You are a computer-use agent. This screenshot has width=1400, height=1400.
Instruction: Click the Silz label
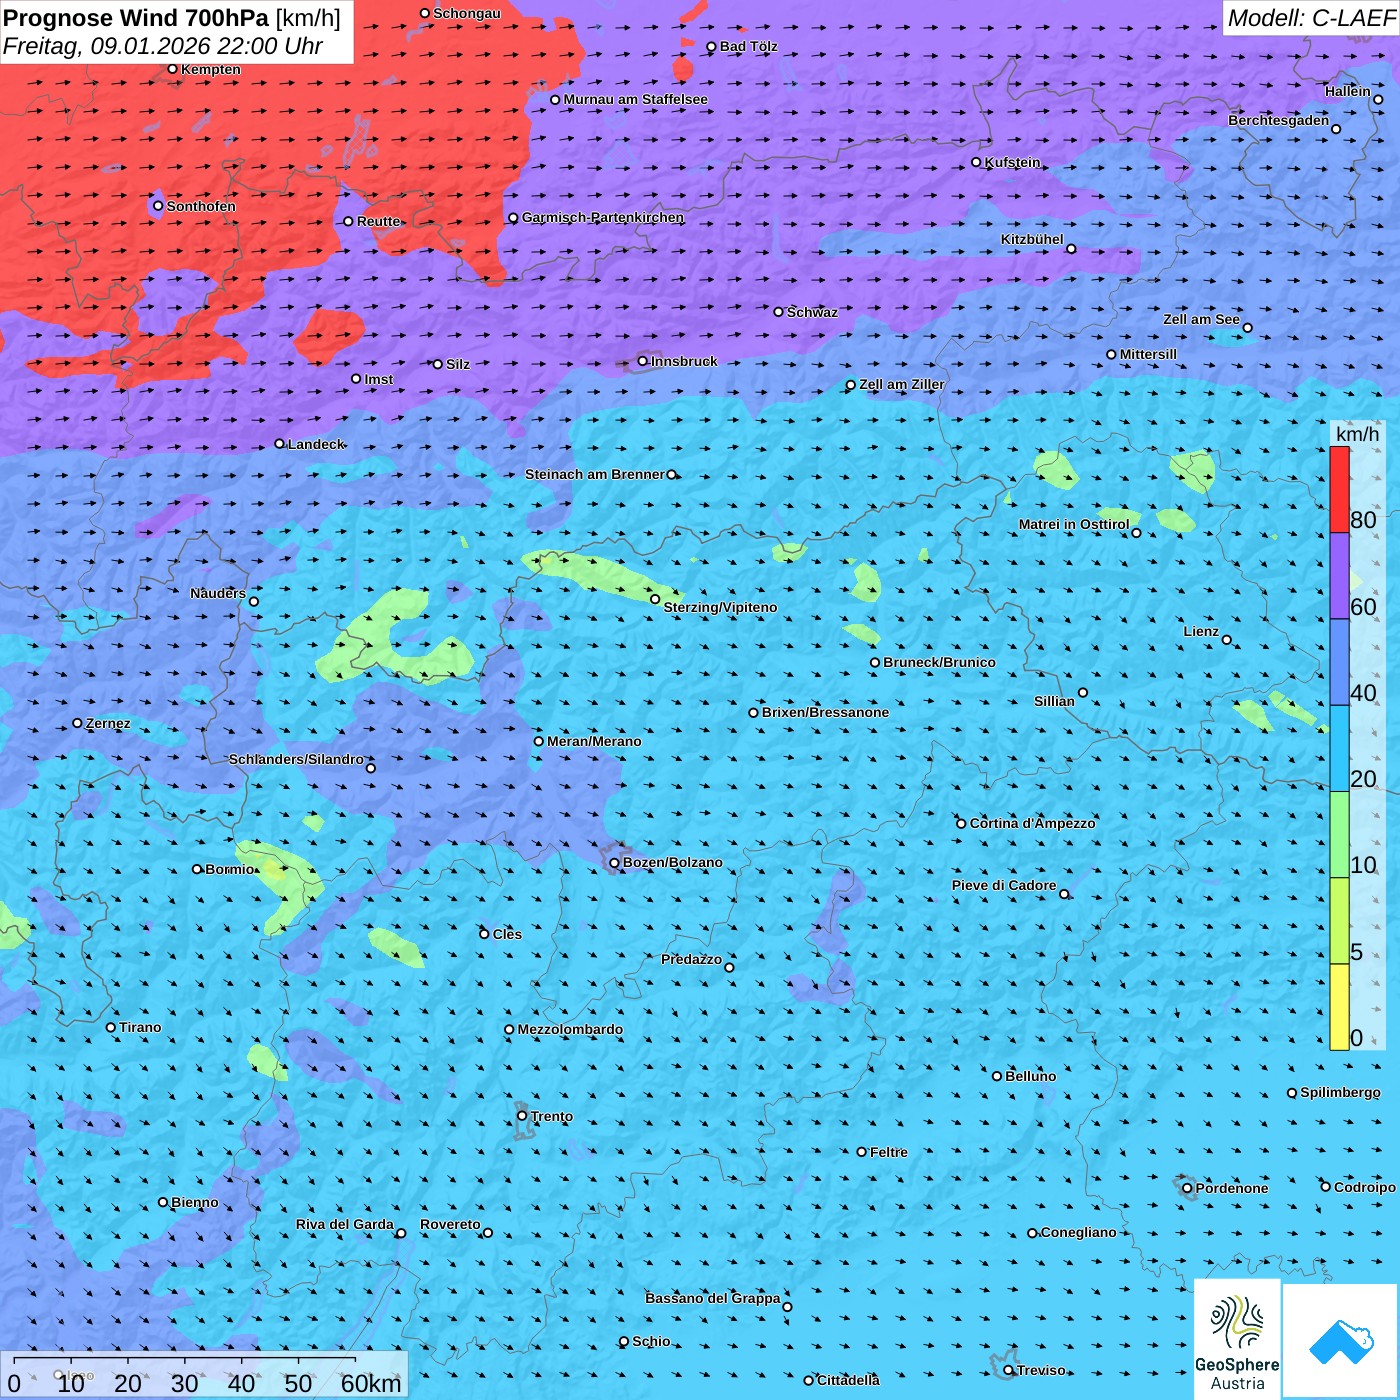(x=458, y=364)
